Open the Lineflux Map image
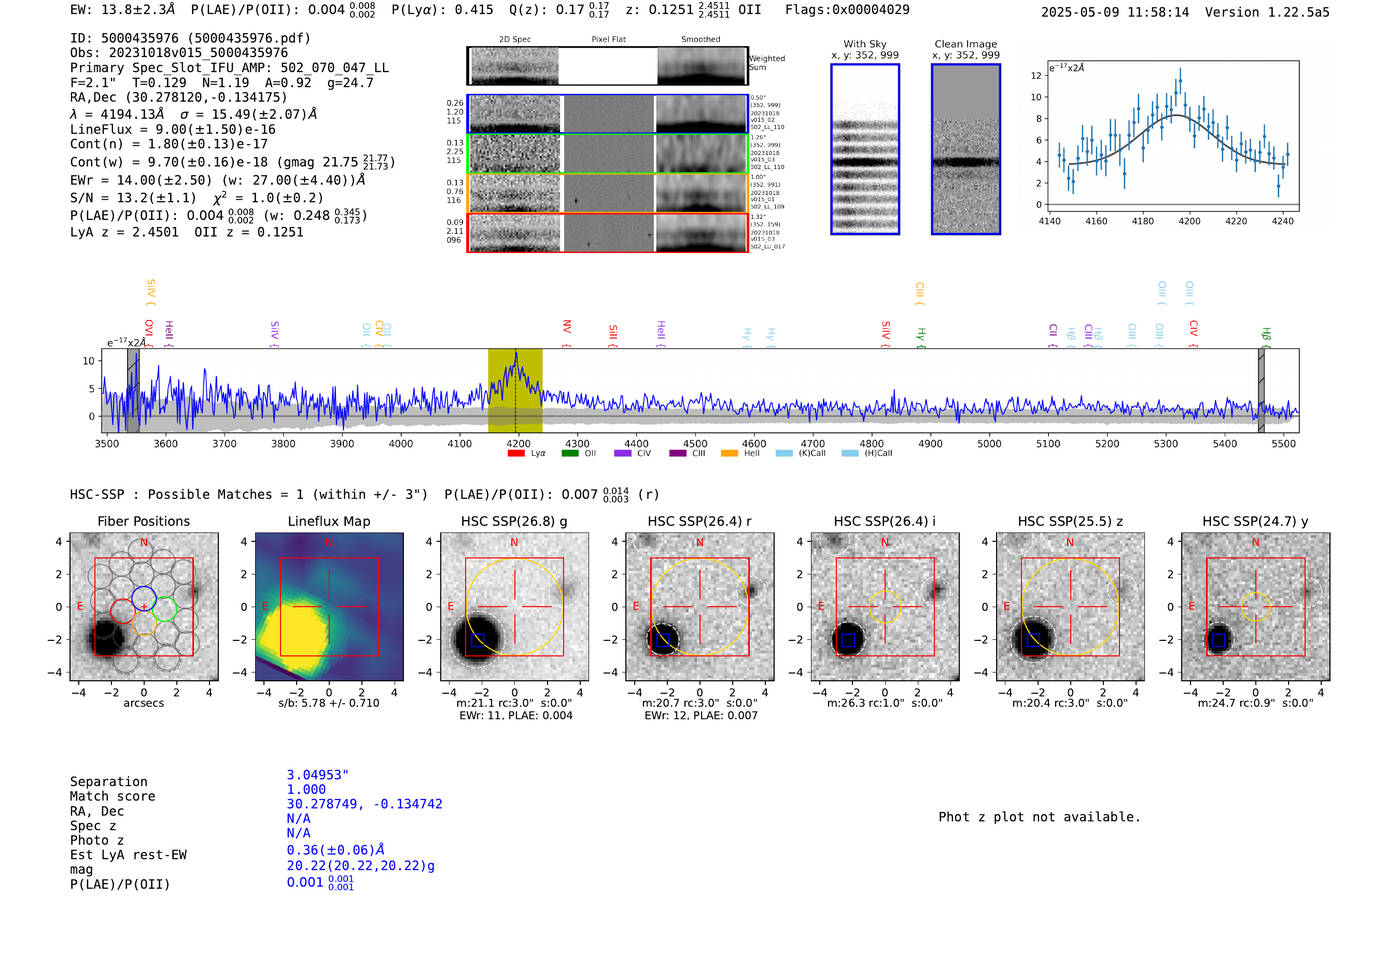The width and height of the screenshot is (1400, 953). (329, 606)
